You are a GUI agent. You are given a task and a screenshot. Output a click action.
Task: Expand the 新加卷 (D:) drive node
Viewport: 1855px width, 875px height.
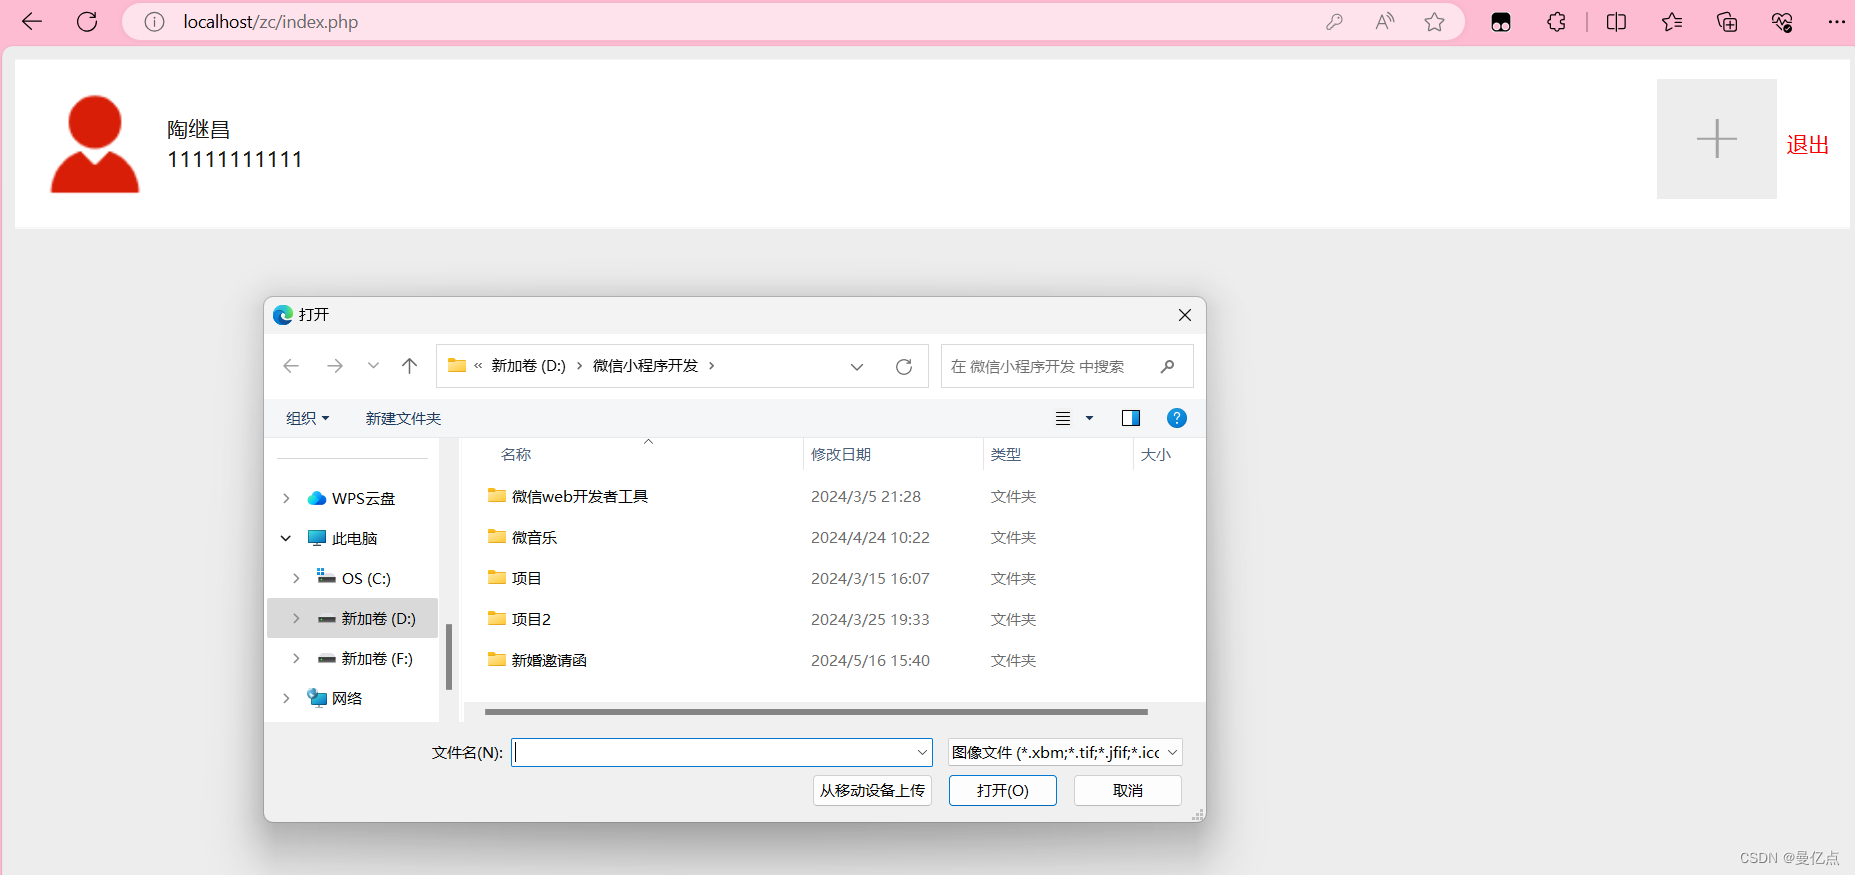[x=296, y=619]
